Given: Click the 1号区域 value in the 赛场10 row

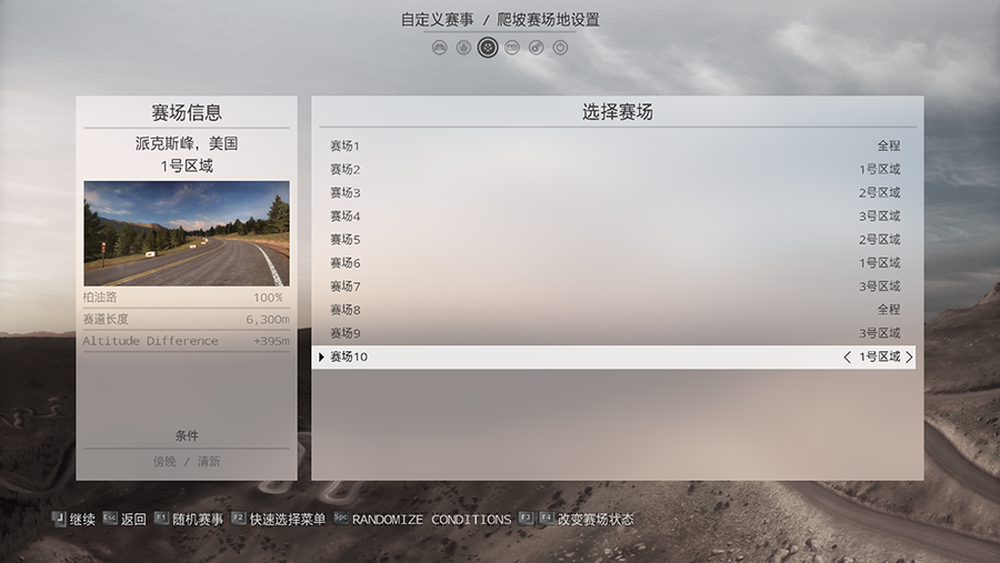Looking at the screenshot, I should click(x=879, y=357).
